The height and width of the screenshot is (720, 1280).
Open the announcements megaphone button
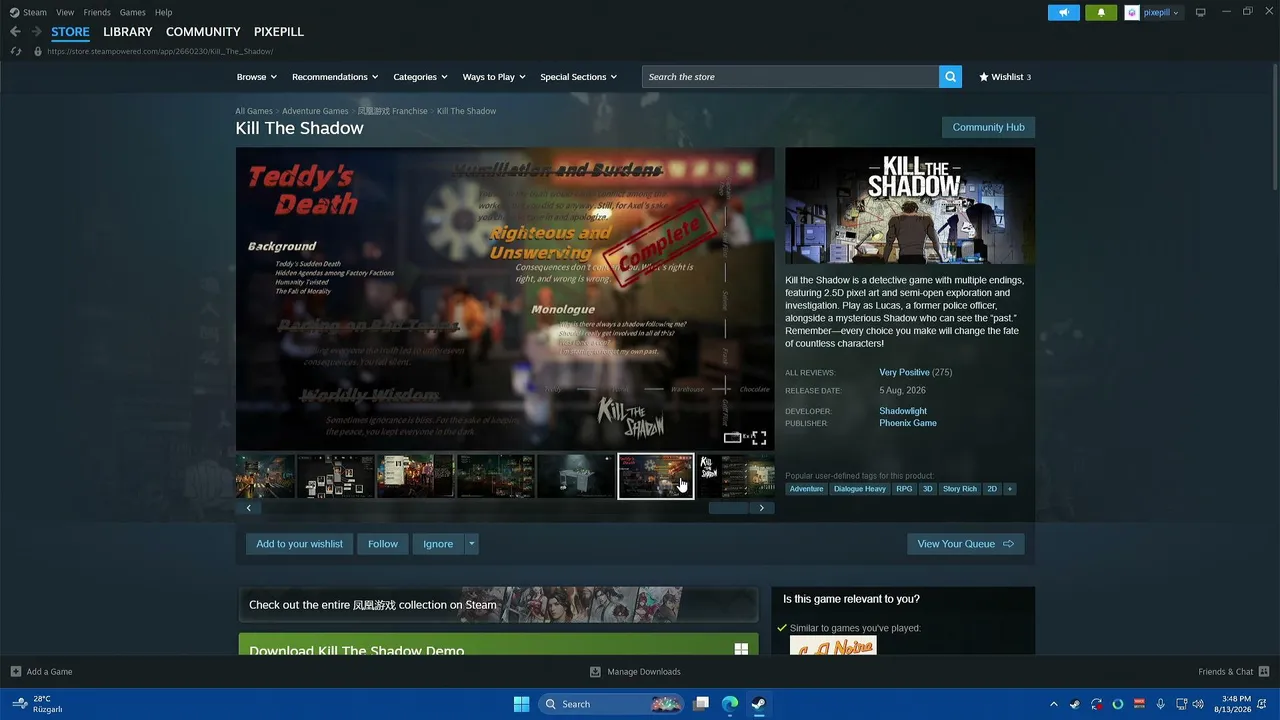click(x=1064, y=12)
